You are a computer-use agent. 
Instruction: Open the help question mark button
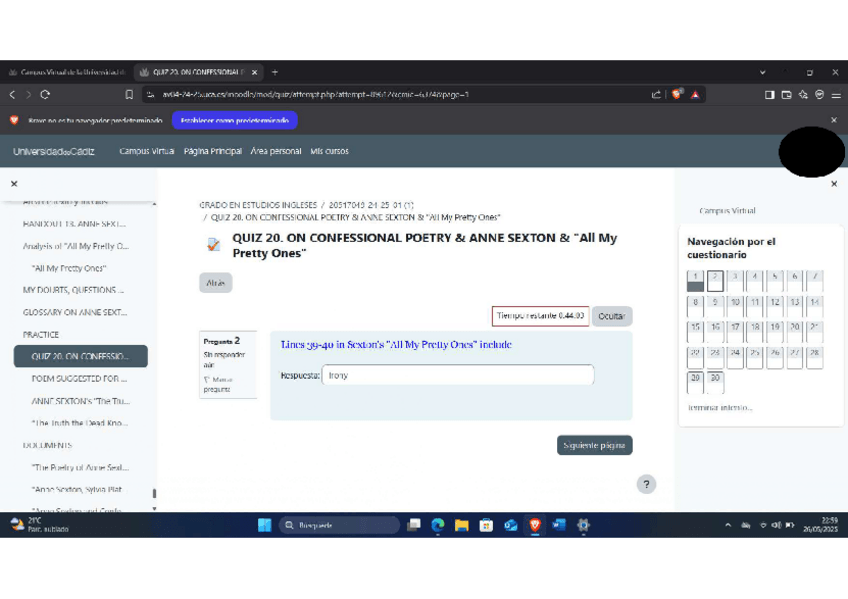click(646, 484)
